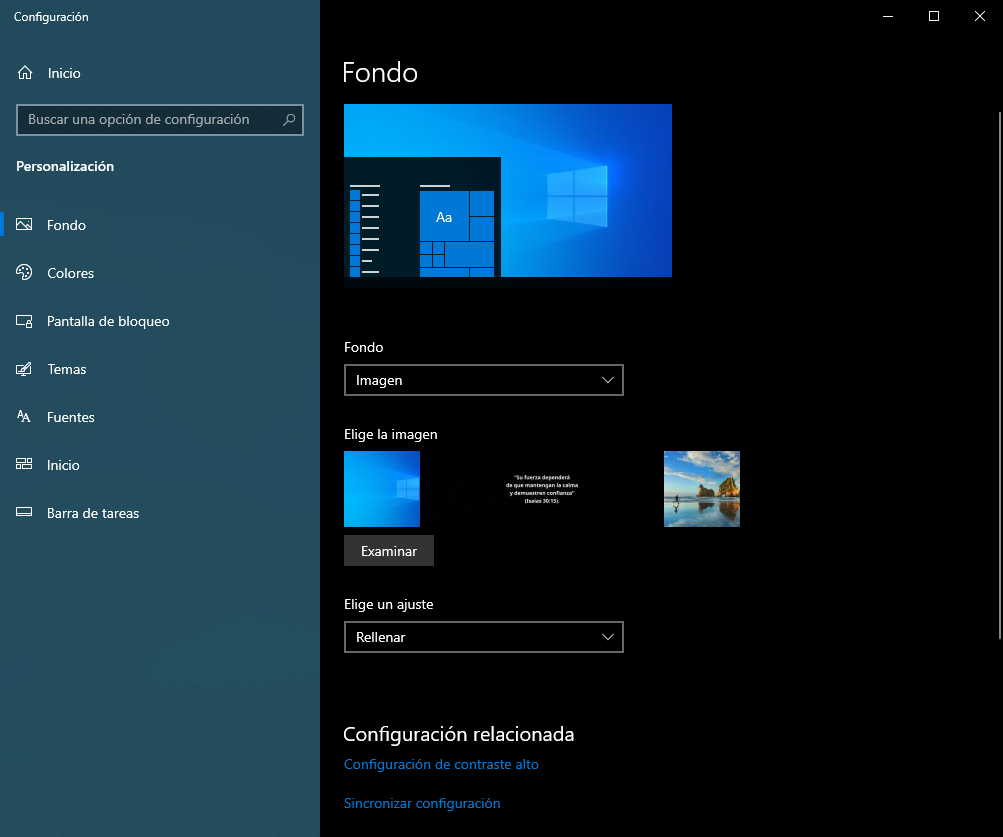Open Colores via palette icon

click(x=25, y=273)
